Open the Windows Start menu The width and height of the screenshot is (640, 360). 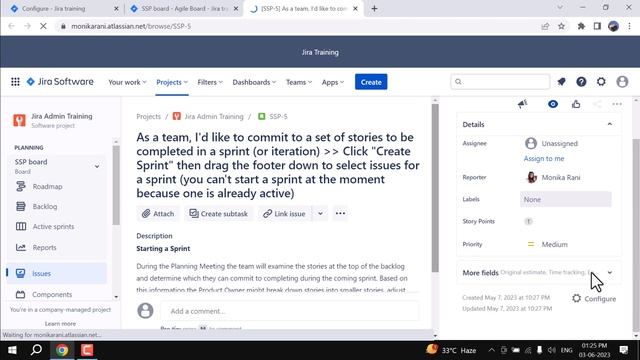point(12,350)
